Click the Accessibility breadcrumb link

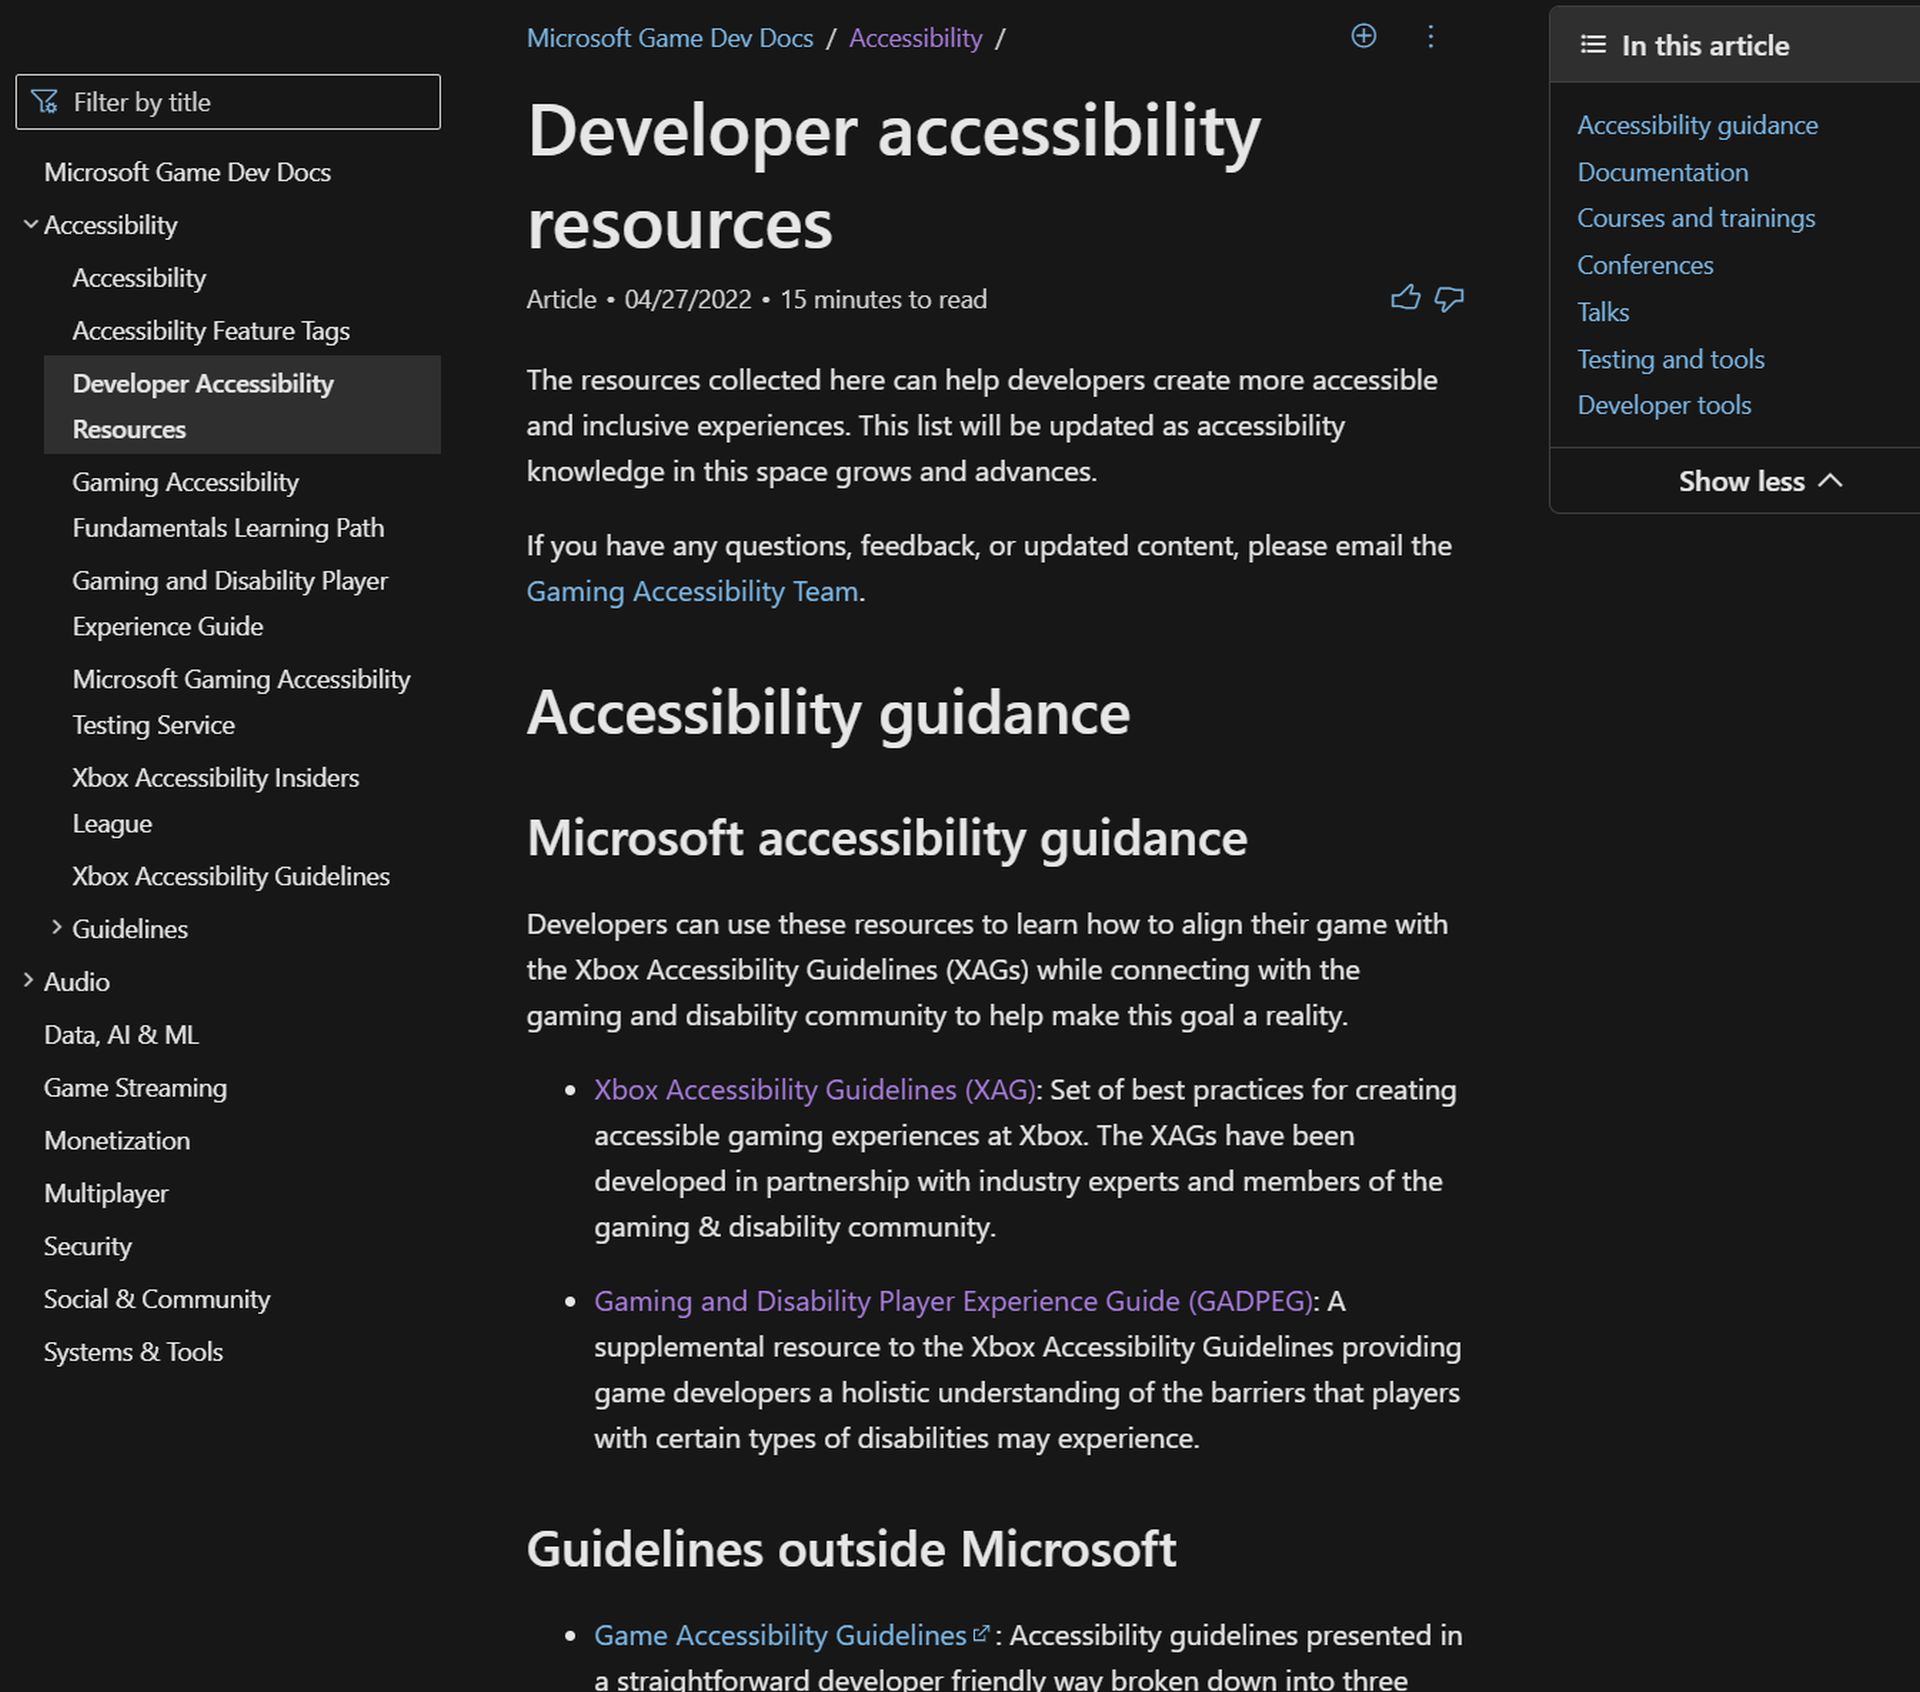[914, 37]
